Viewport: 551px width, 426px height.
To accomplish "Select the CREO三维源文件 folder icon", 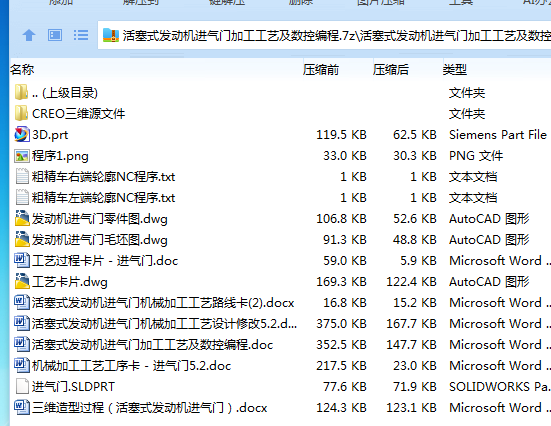I will pos(21,114).
